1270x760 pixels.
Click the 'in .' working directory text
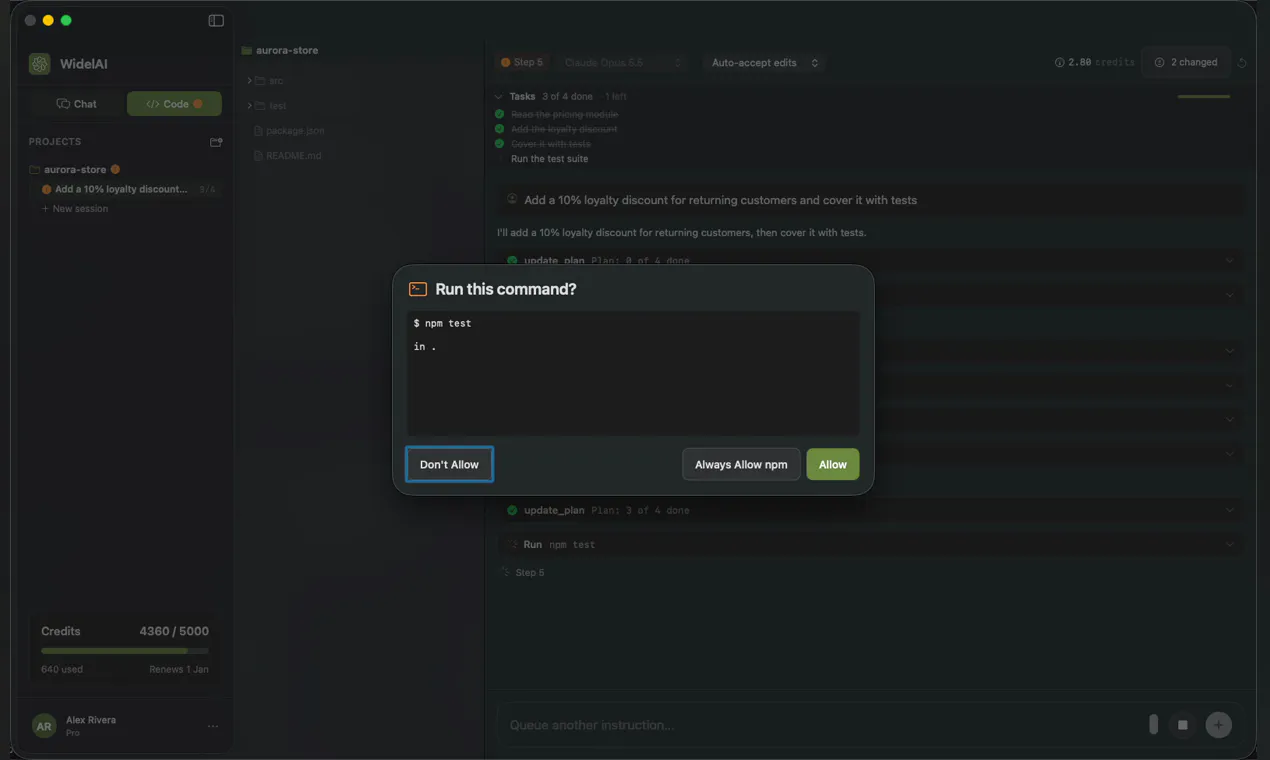(425, 346)
